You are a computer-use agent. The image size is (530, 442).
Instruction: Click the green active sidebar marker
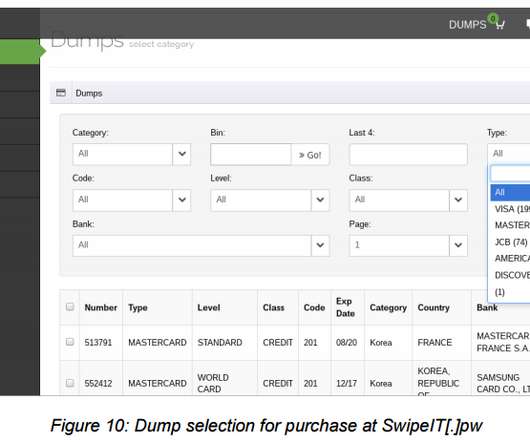pyautogui.click(x=23, y=51)
